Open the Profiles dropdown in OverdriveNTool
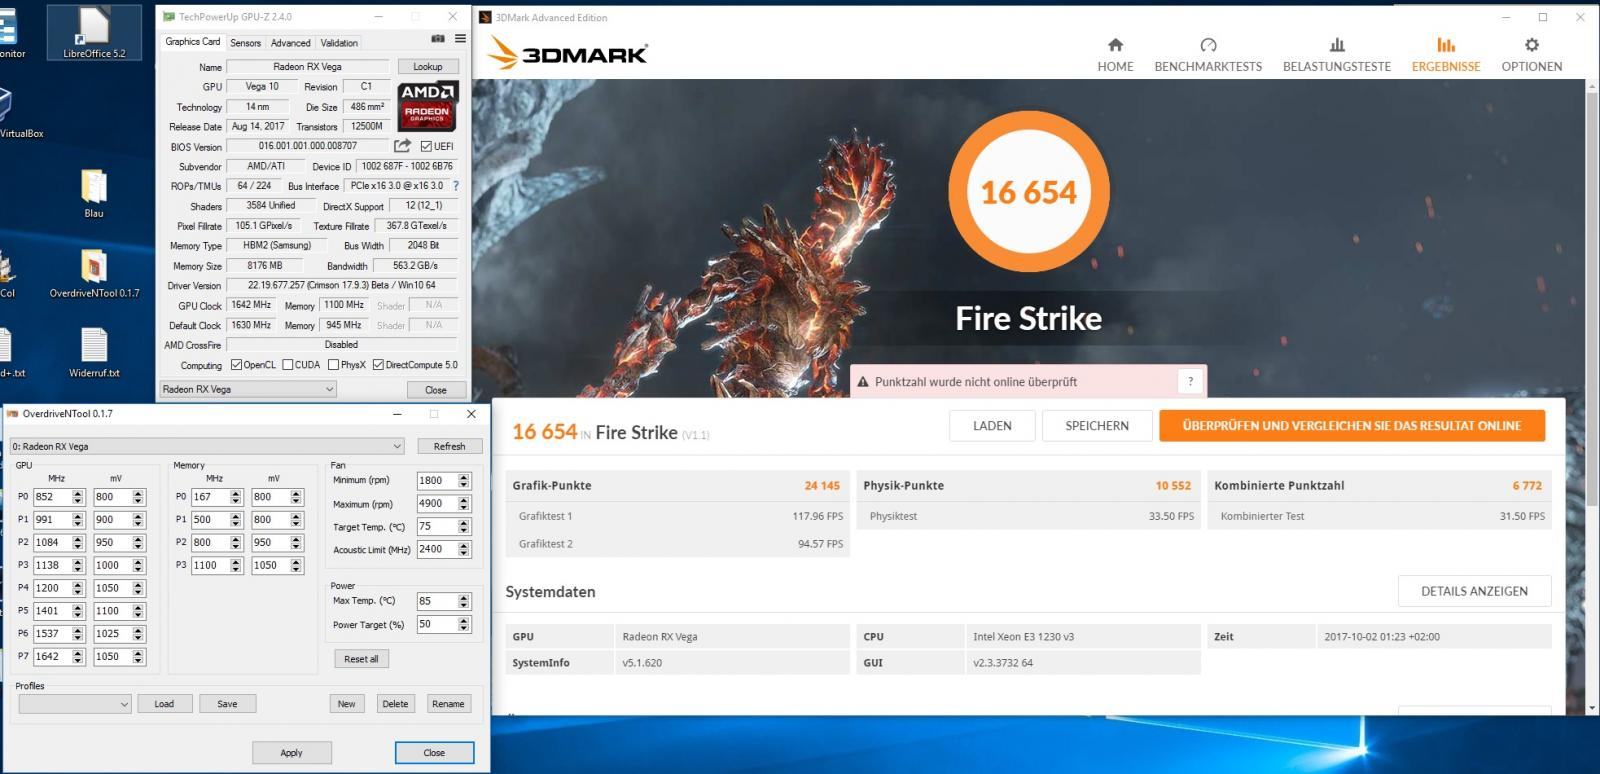The image size is (1600, 774). pyautogui.click(x=75, y=704)
